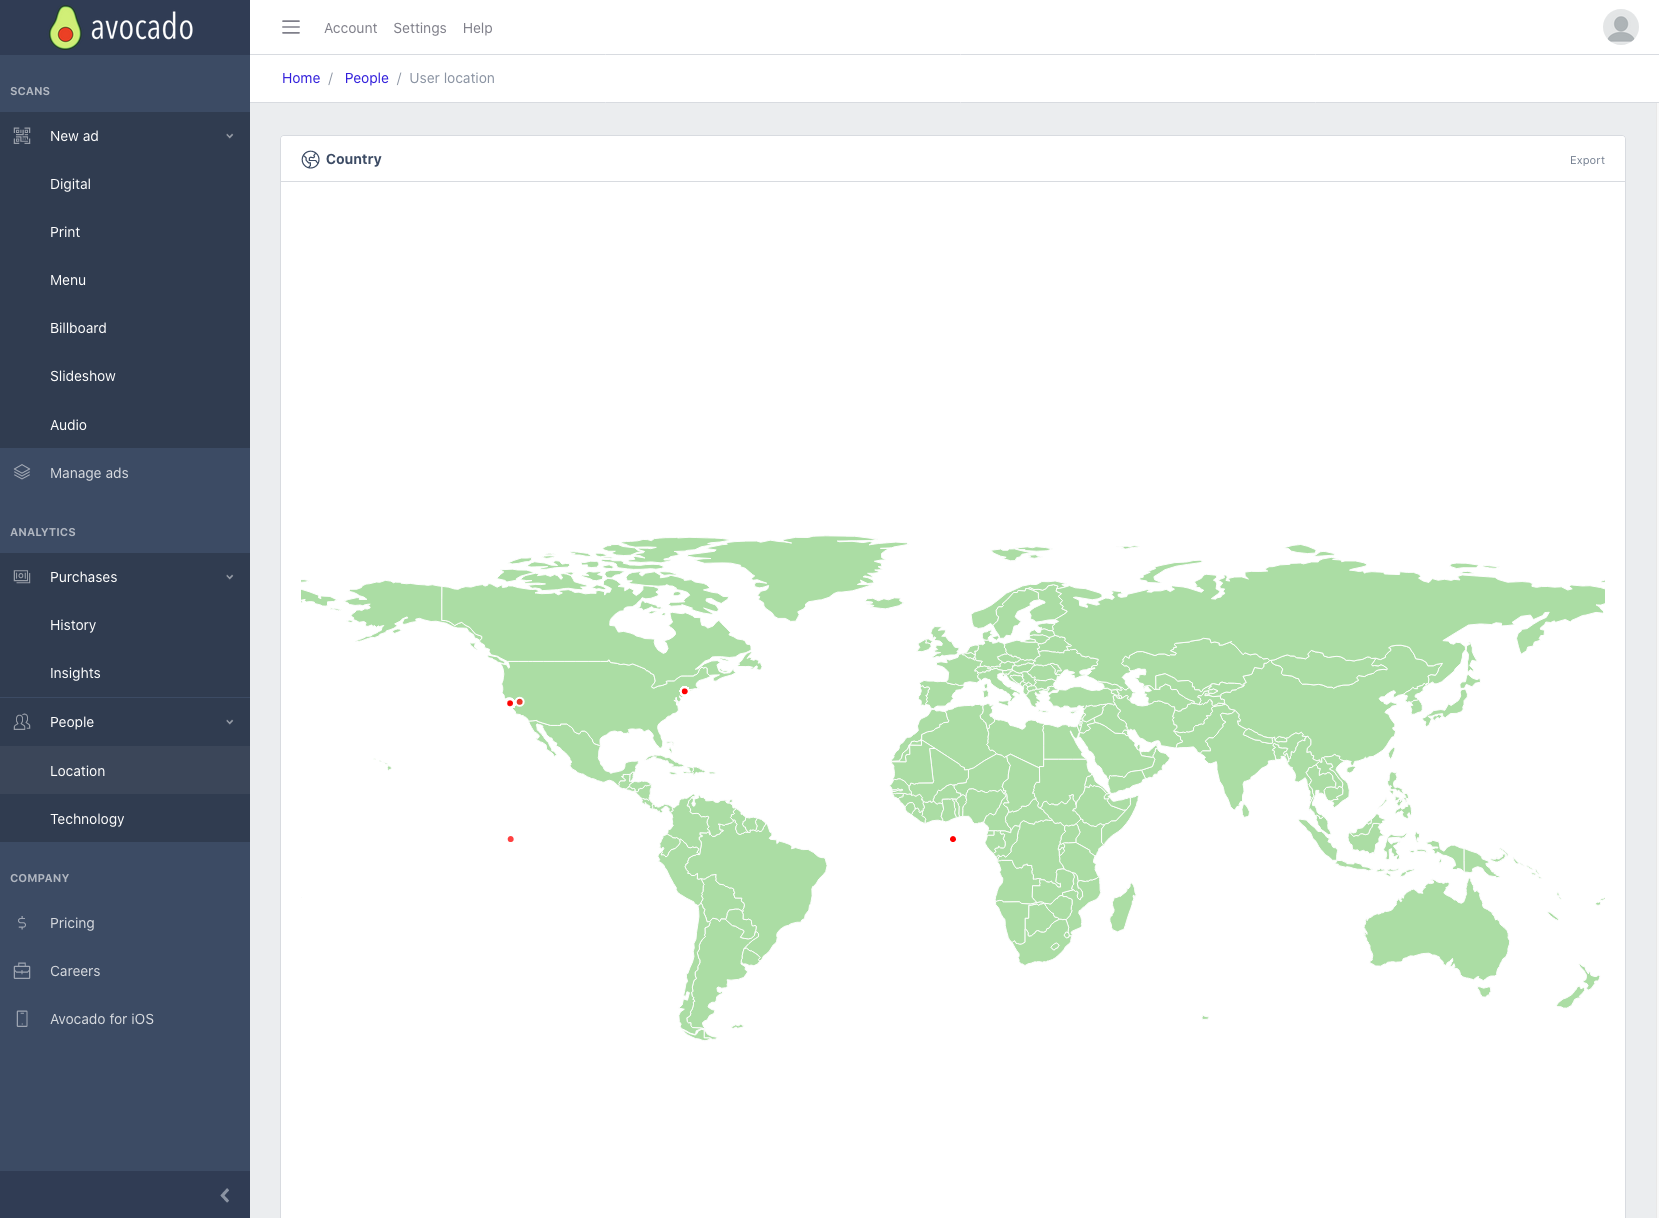Viewport: 1659px width, 1218px height.
Task: Select Menu ad type in sidebar
Action: (x=125, y=280)
